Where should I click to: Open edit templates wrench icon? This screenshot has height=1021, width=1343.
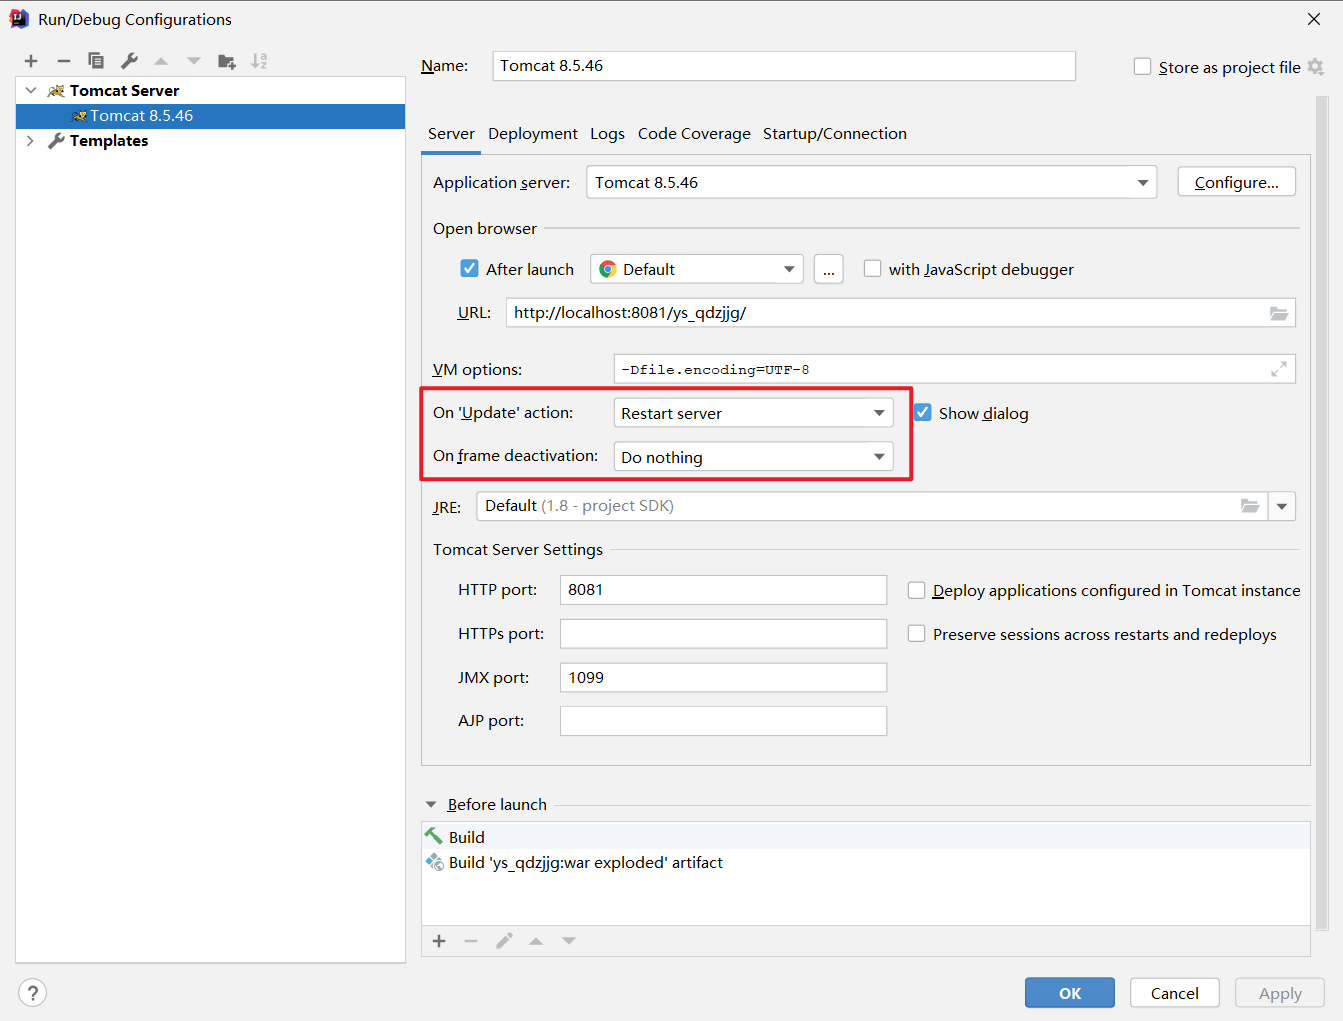click(x=129, y=61)
